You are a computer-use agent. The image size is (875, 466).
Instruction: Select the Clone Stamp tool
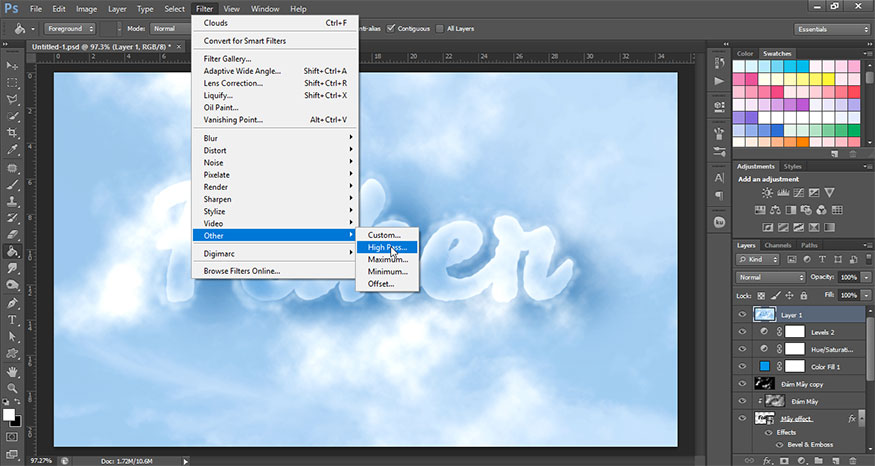pyautogui.click(x=12, y=201)
